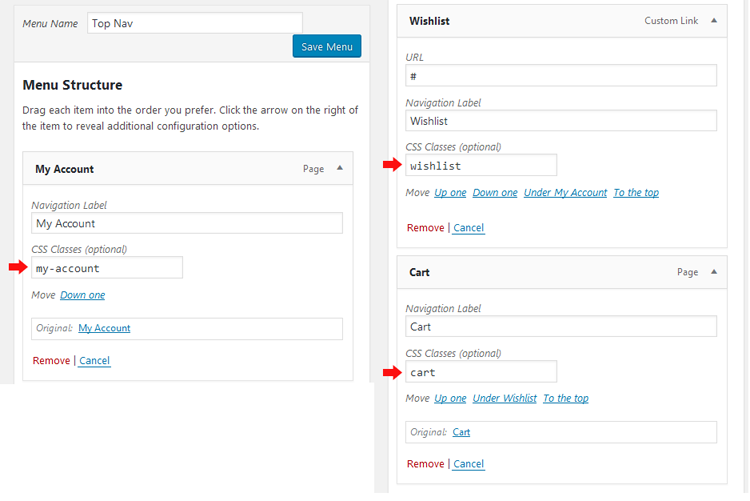Cancel My Account item changes

click(94, 361)
